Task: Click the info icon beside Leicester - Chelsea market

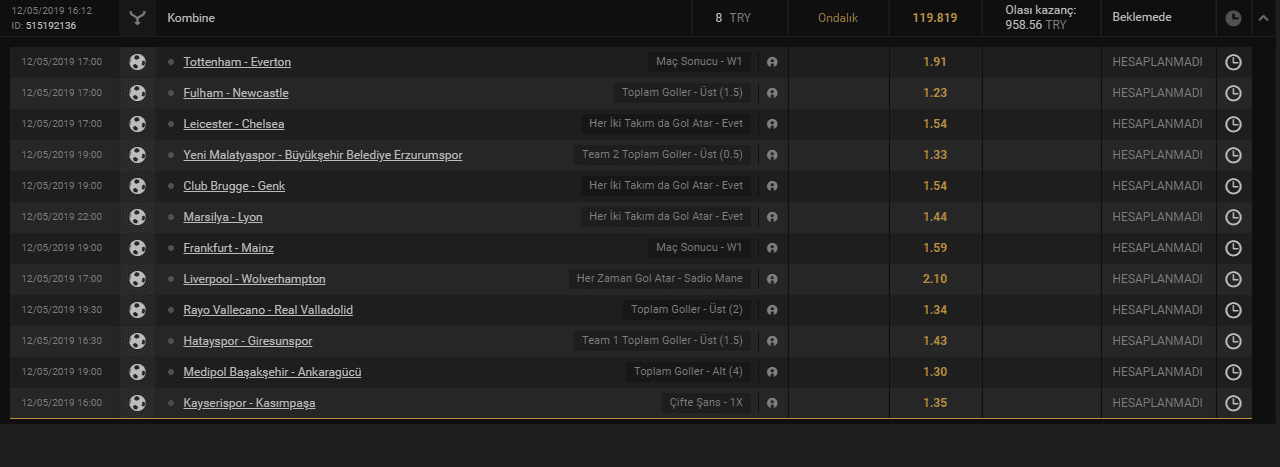Action: (772, 124)
